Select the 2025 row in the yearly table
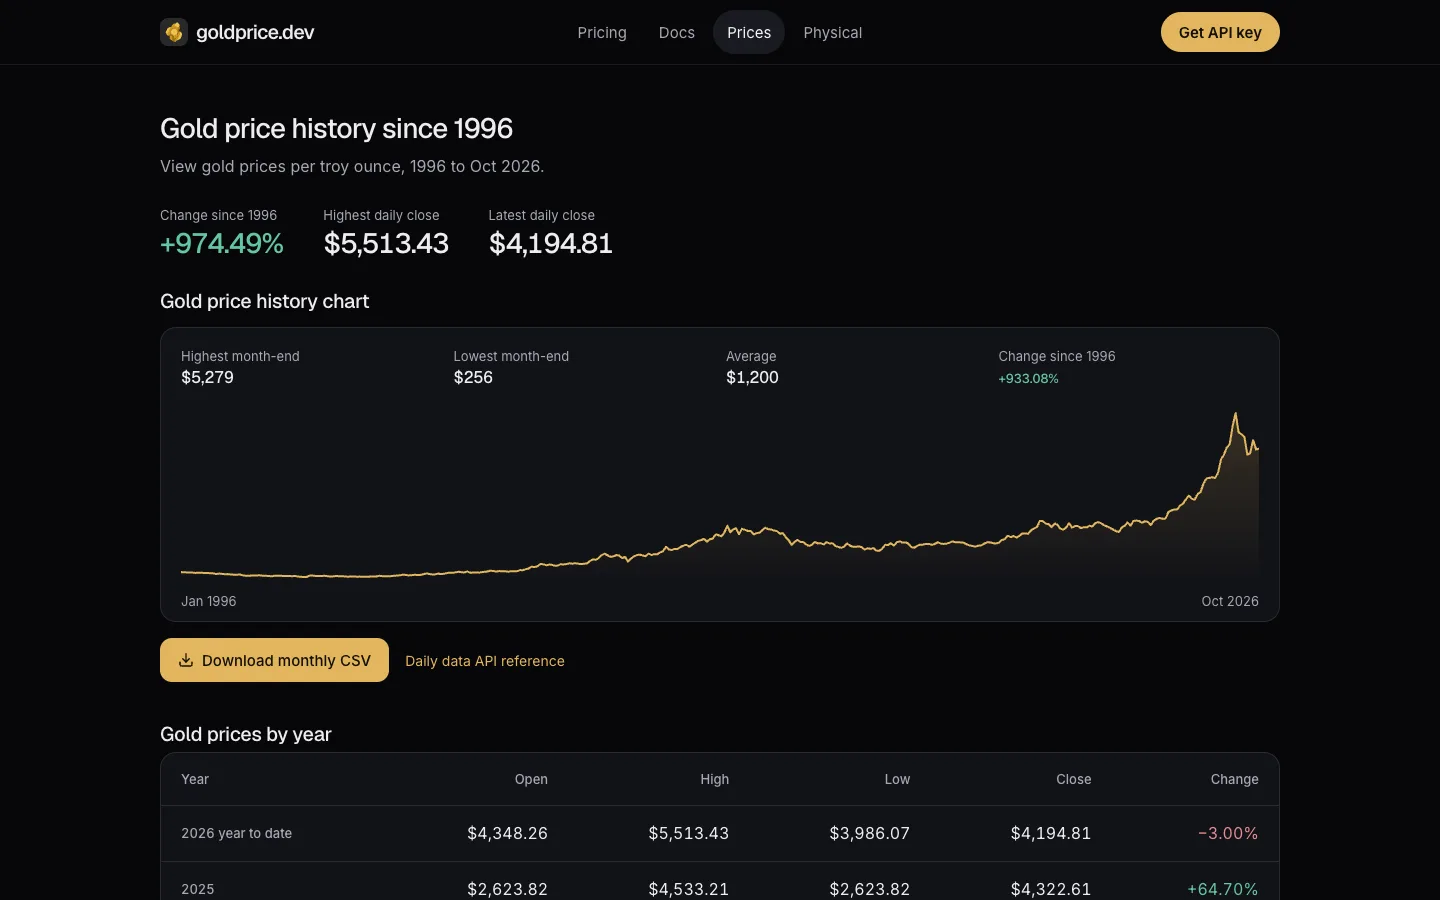Viewport: 1440px width, 900px height. point(720,885)
